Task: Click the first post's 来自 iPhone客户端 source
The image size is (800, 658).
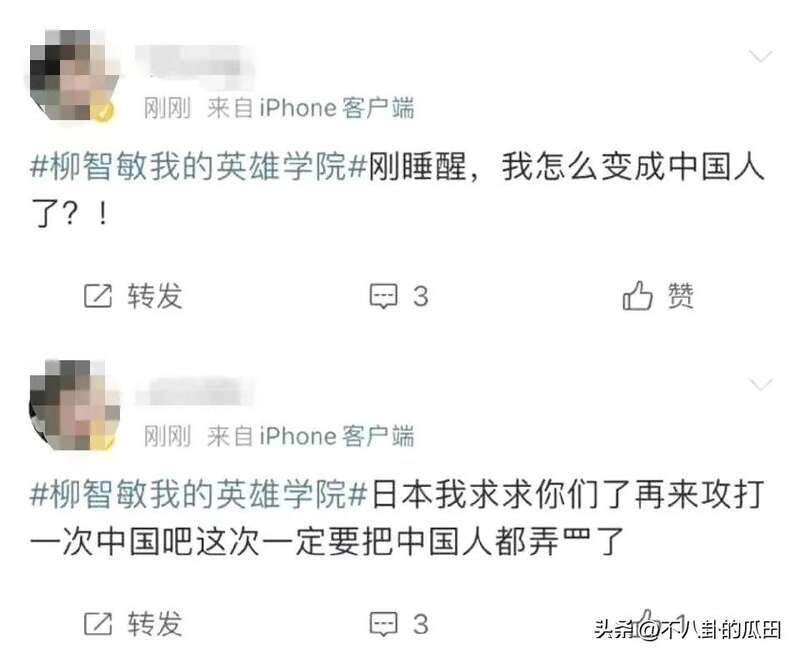Action: tap(311, 108)
